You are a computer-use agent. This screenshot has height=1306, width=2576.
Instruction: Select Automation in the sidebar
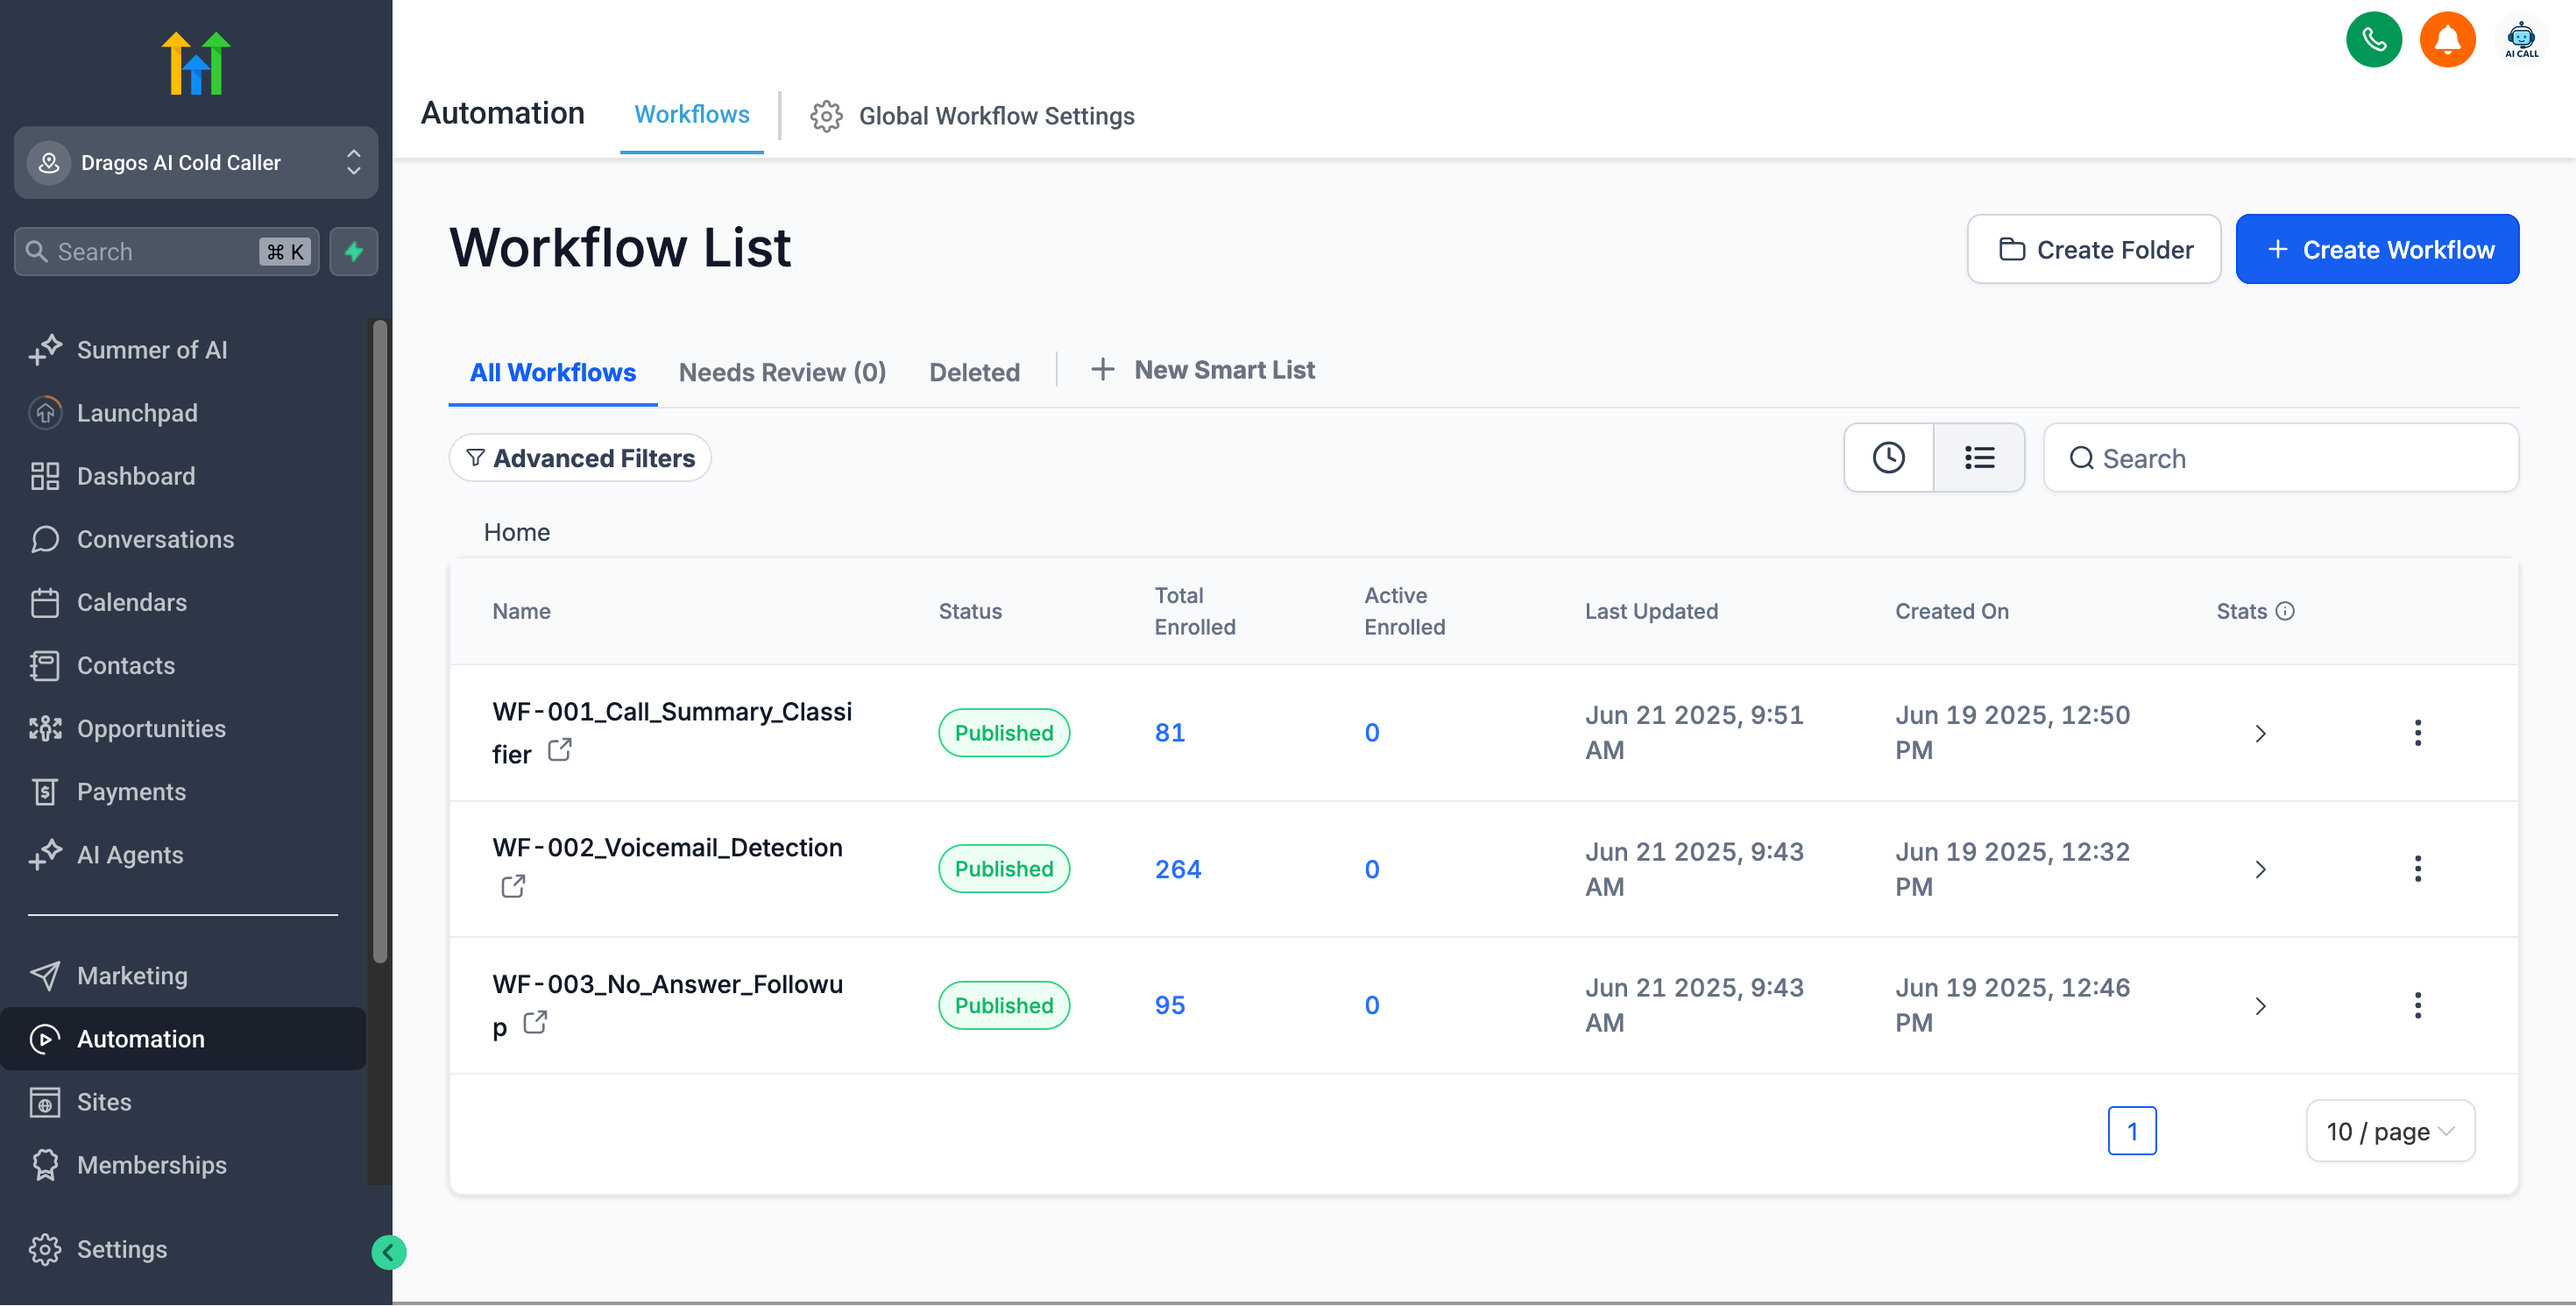click(183, 1038)
